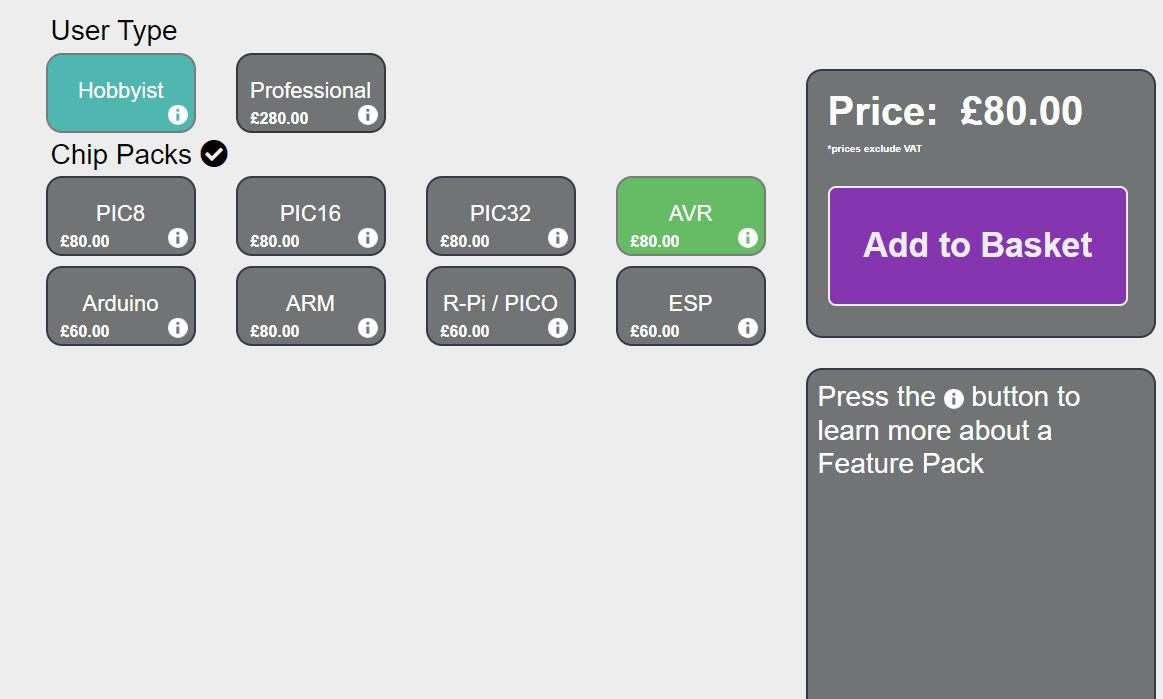
Task: Click Chip Packs checkmark icon
Action: [214, 154]
